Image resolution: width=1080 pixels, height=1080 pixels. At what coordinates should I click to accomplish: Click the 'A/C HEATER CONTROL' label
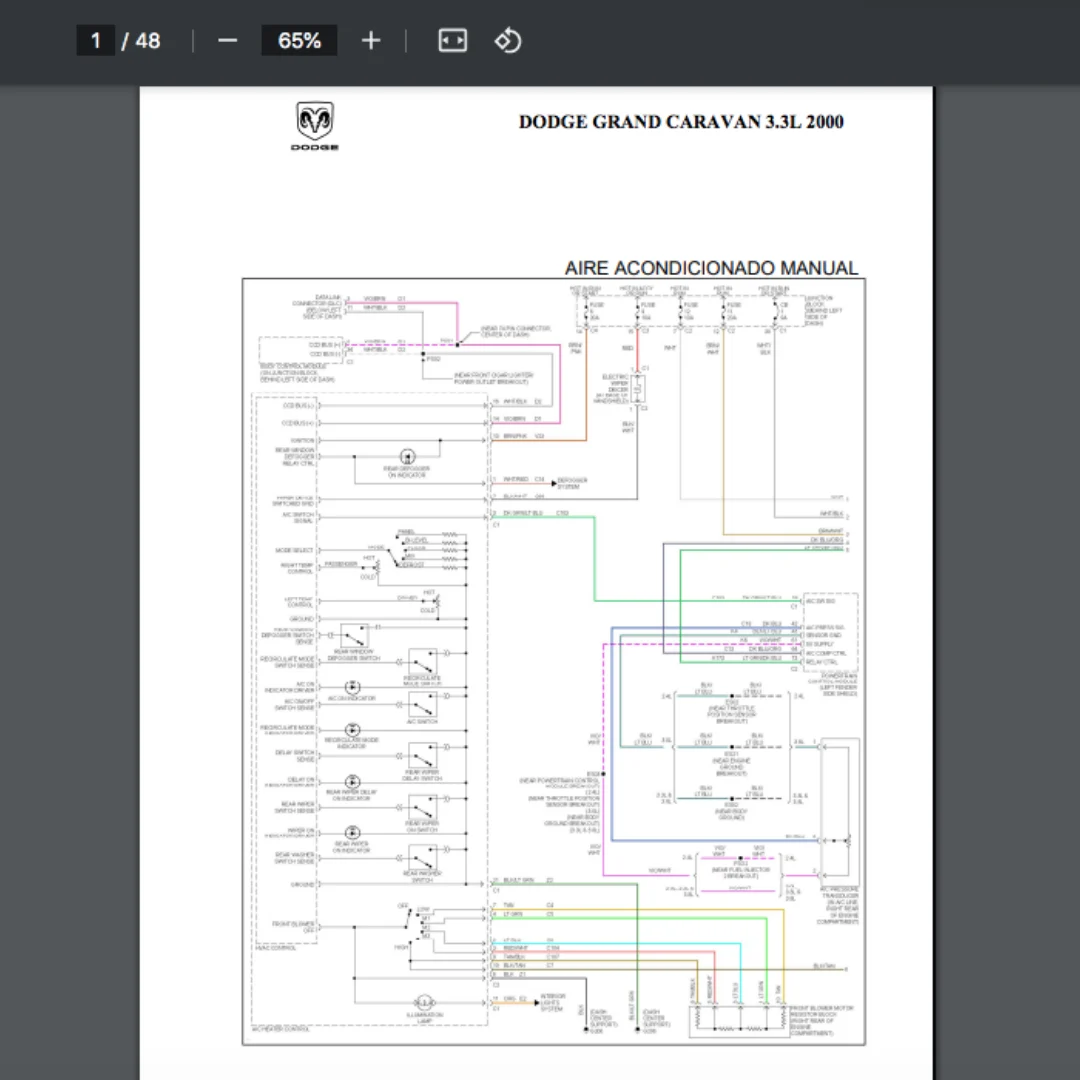pos(281,1029)
